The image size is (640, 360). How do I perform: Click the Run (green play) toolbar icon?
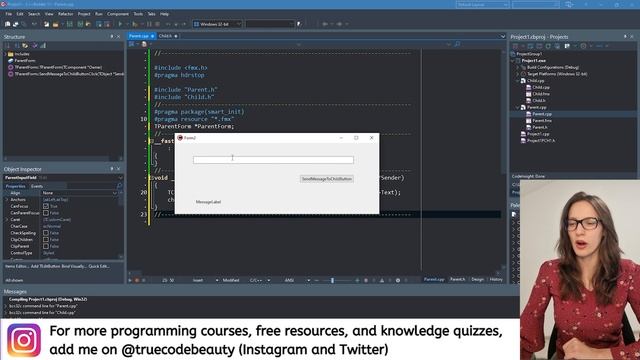pyautogui.click(x=120, y=24)
